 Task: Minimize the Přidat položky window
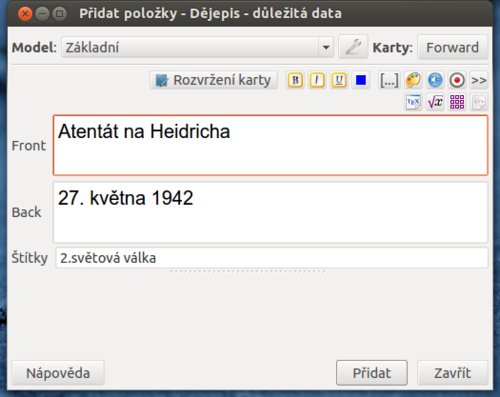(42, 14)
